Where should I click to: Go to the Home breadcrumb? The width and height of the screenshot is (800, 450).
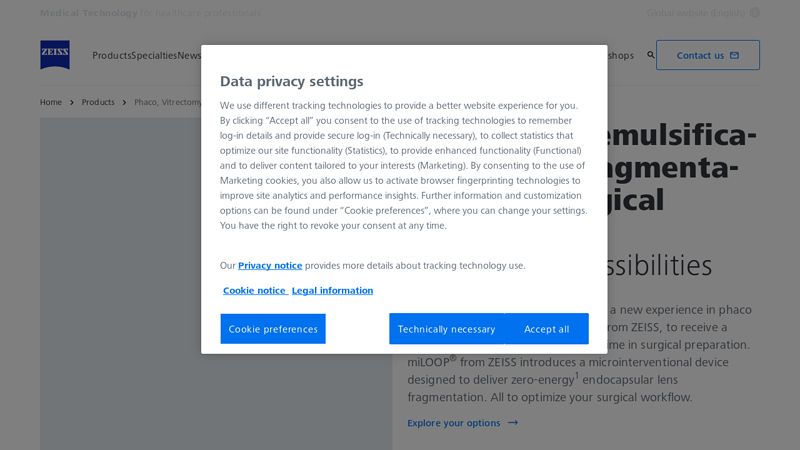tap(51, 102)
